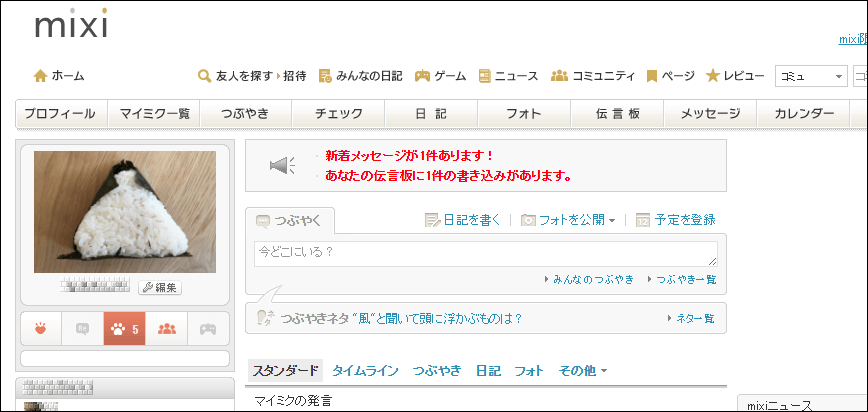The image size is (868, 412).
Task: Open 新着メッセージが1件あります notice
Action: (x=409, y=156)
